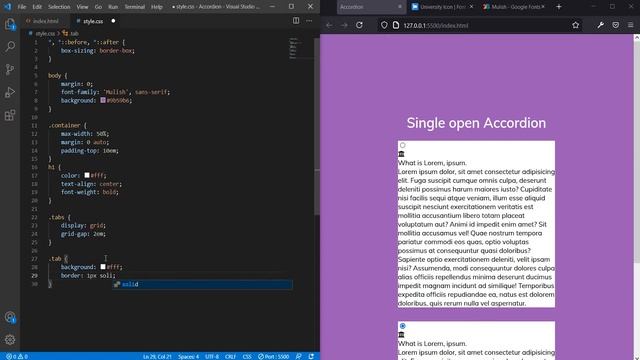Switch to the Mulish Google Fonts tab
This screenshot has width=640, height=360.
point(513,7)
